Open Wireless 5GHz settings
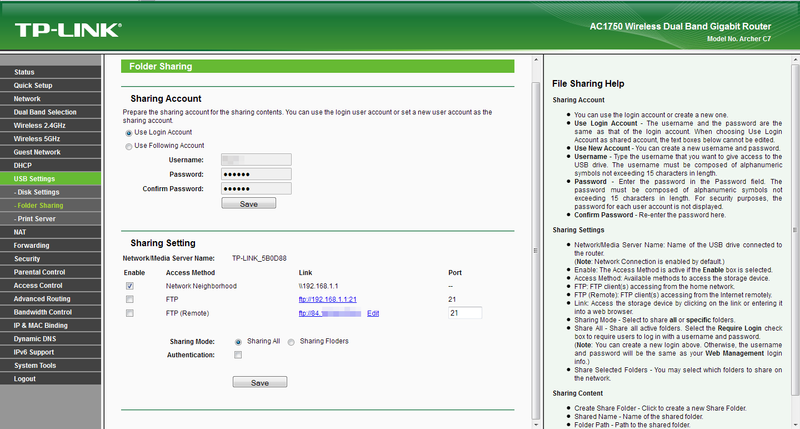The width and height of the screenshot is (800, 429). coord(51,138)
